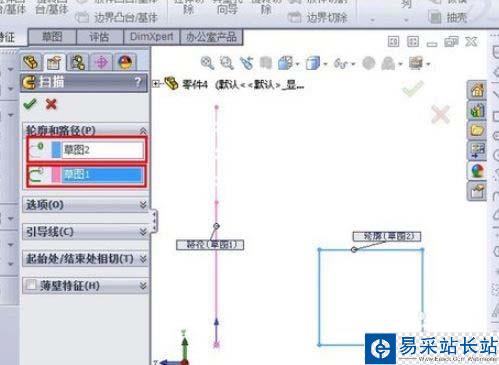Switch to the 评估 ribbon tab

[x=99, y=37]
